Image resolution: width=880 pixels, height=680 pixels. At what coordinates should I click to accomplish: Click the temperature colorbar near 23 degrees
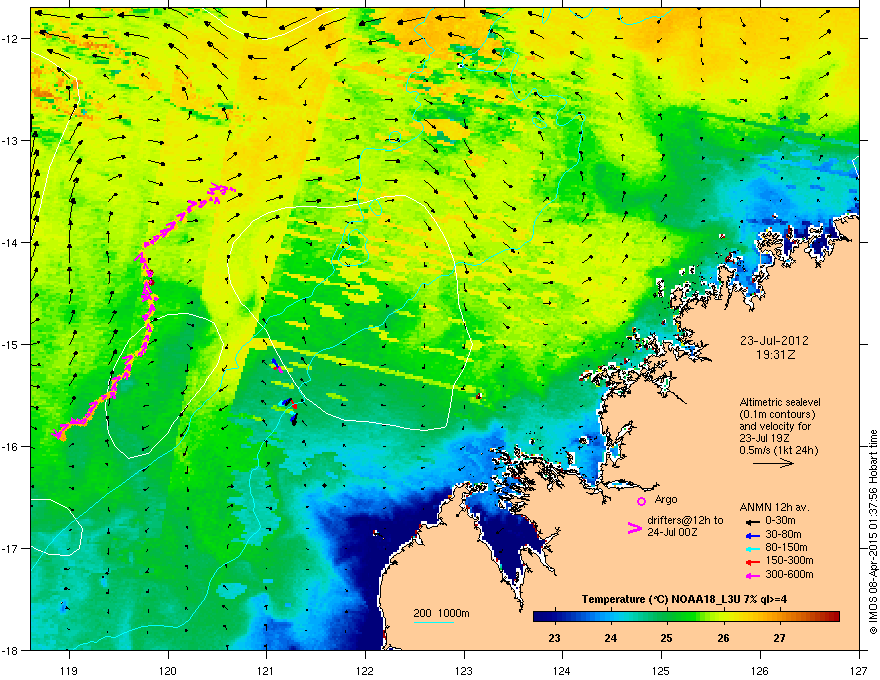(x=554, y=616)
